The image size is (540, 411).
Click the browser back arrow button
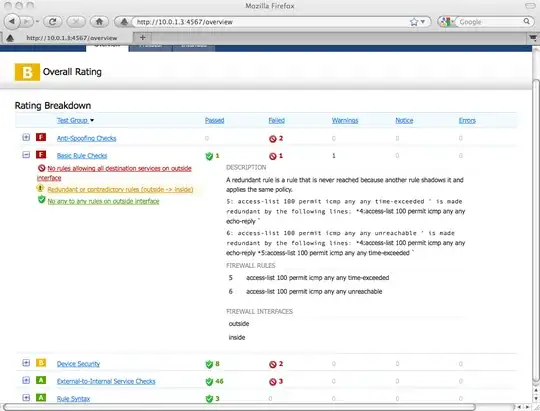[12, 22]
